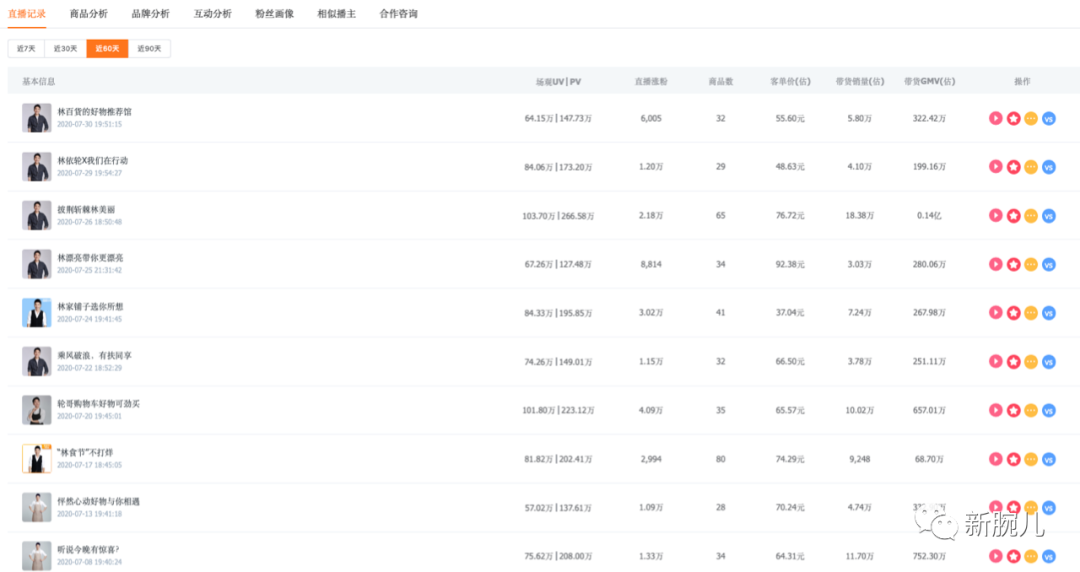The height and width of the screenshot is (572, 1080).
Task: Open the 林家铺子选你所想 host thumbnail
Action: click(37, 313)
